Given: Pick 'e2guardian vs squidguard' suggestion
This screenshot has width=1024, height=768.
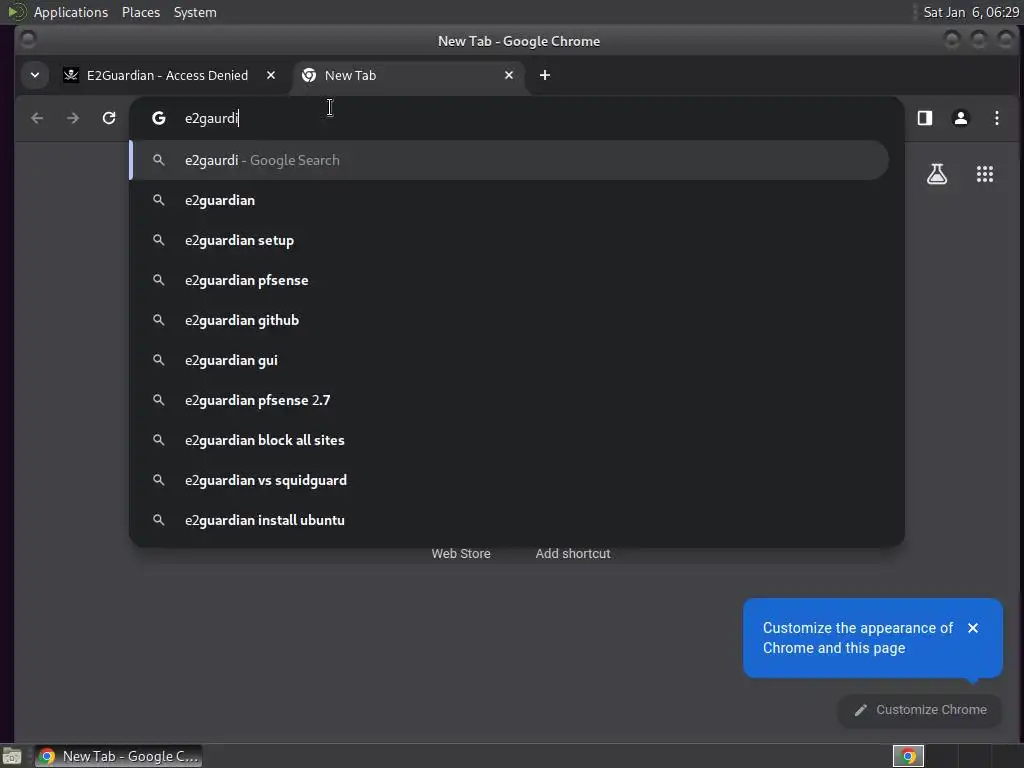Looking at the screenshot, I should click(510, 480).
